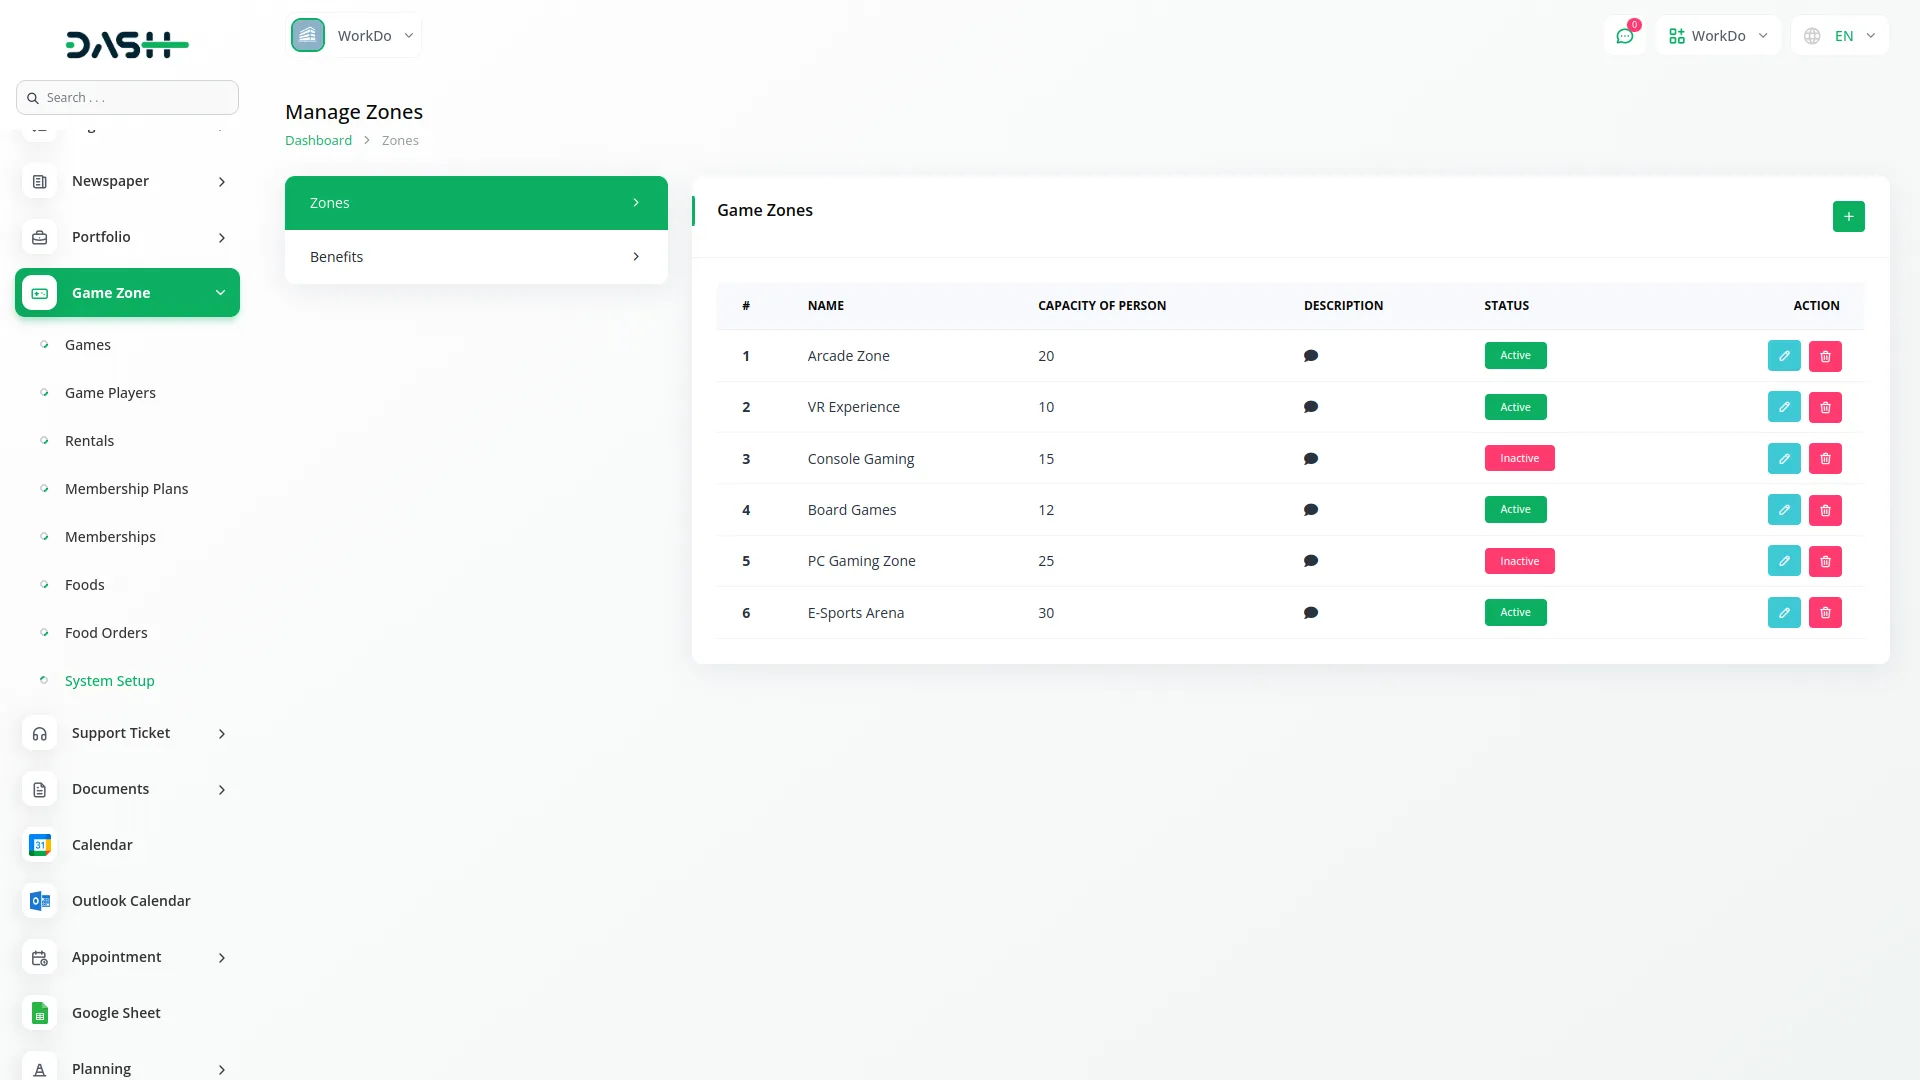Delete the VR Experience zone

click(x=1825, y=407)
